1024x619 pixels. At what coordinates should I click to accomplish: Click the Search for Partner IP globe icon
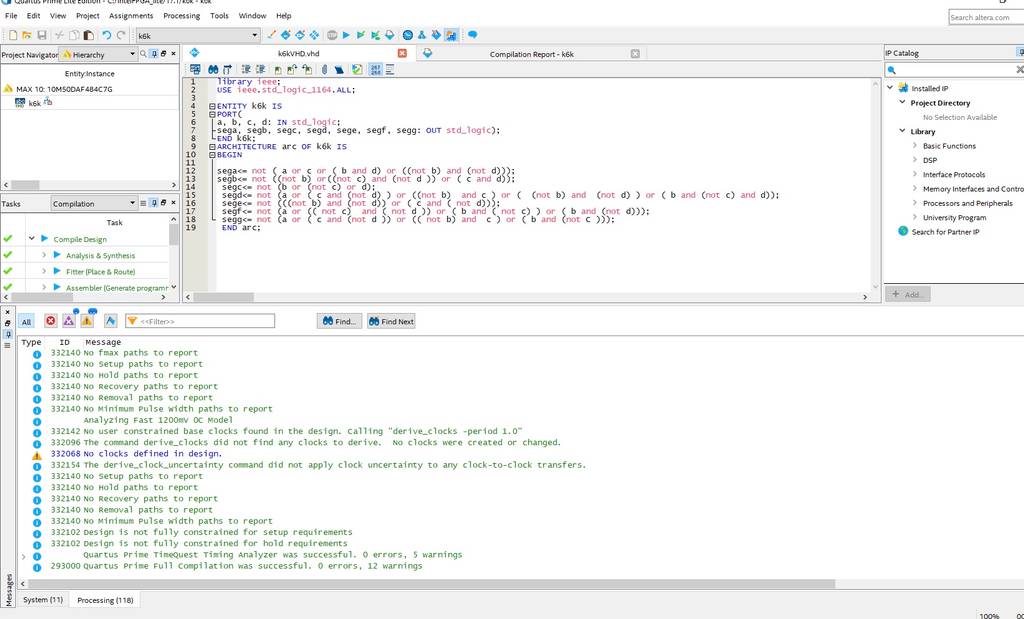click(903, 231)
